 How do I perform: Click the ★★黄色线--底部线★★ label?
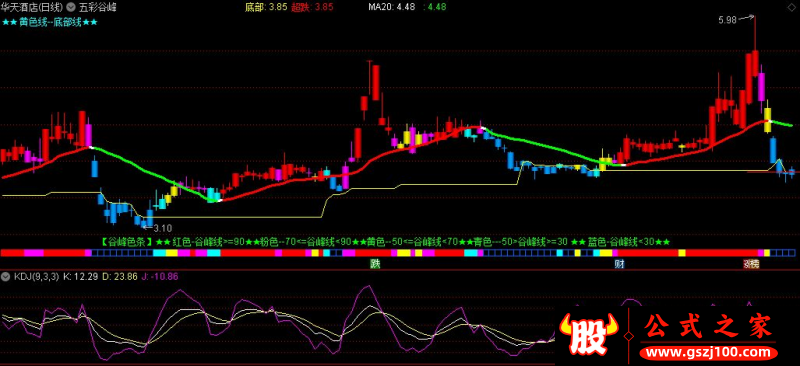click(49, 22)
